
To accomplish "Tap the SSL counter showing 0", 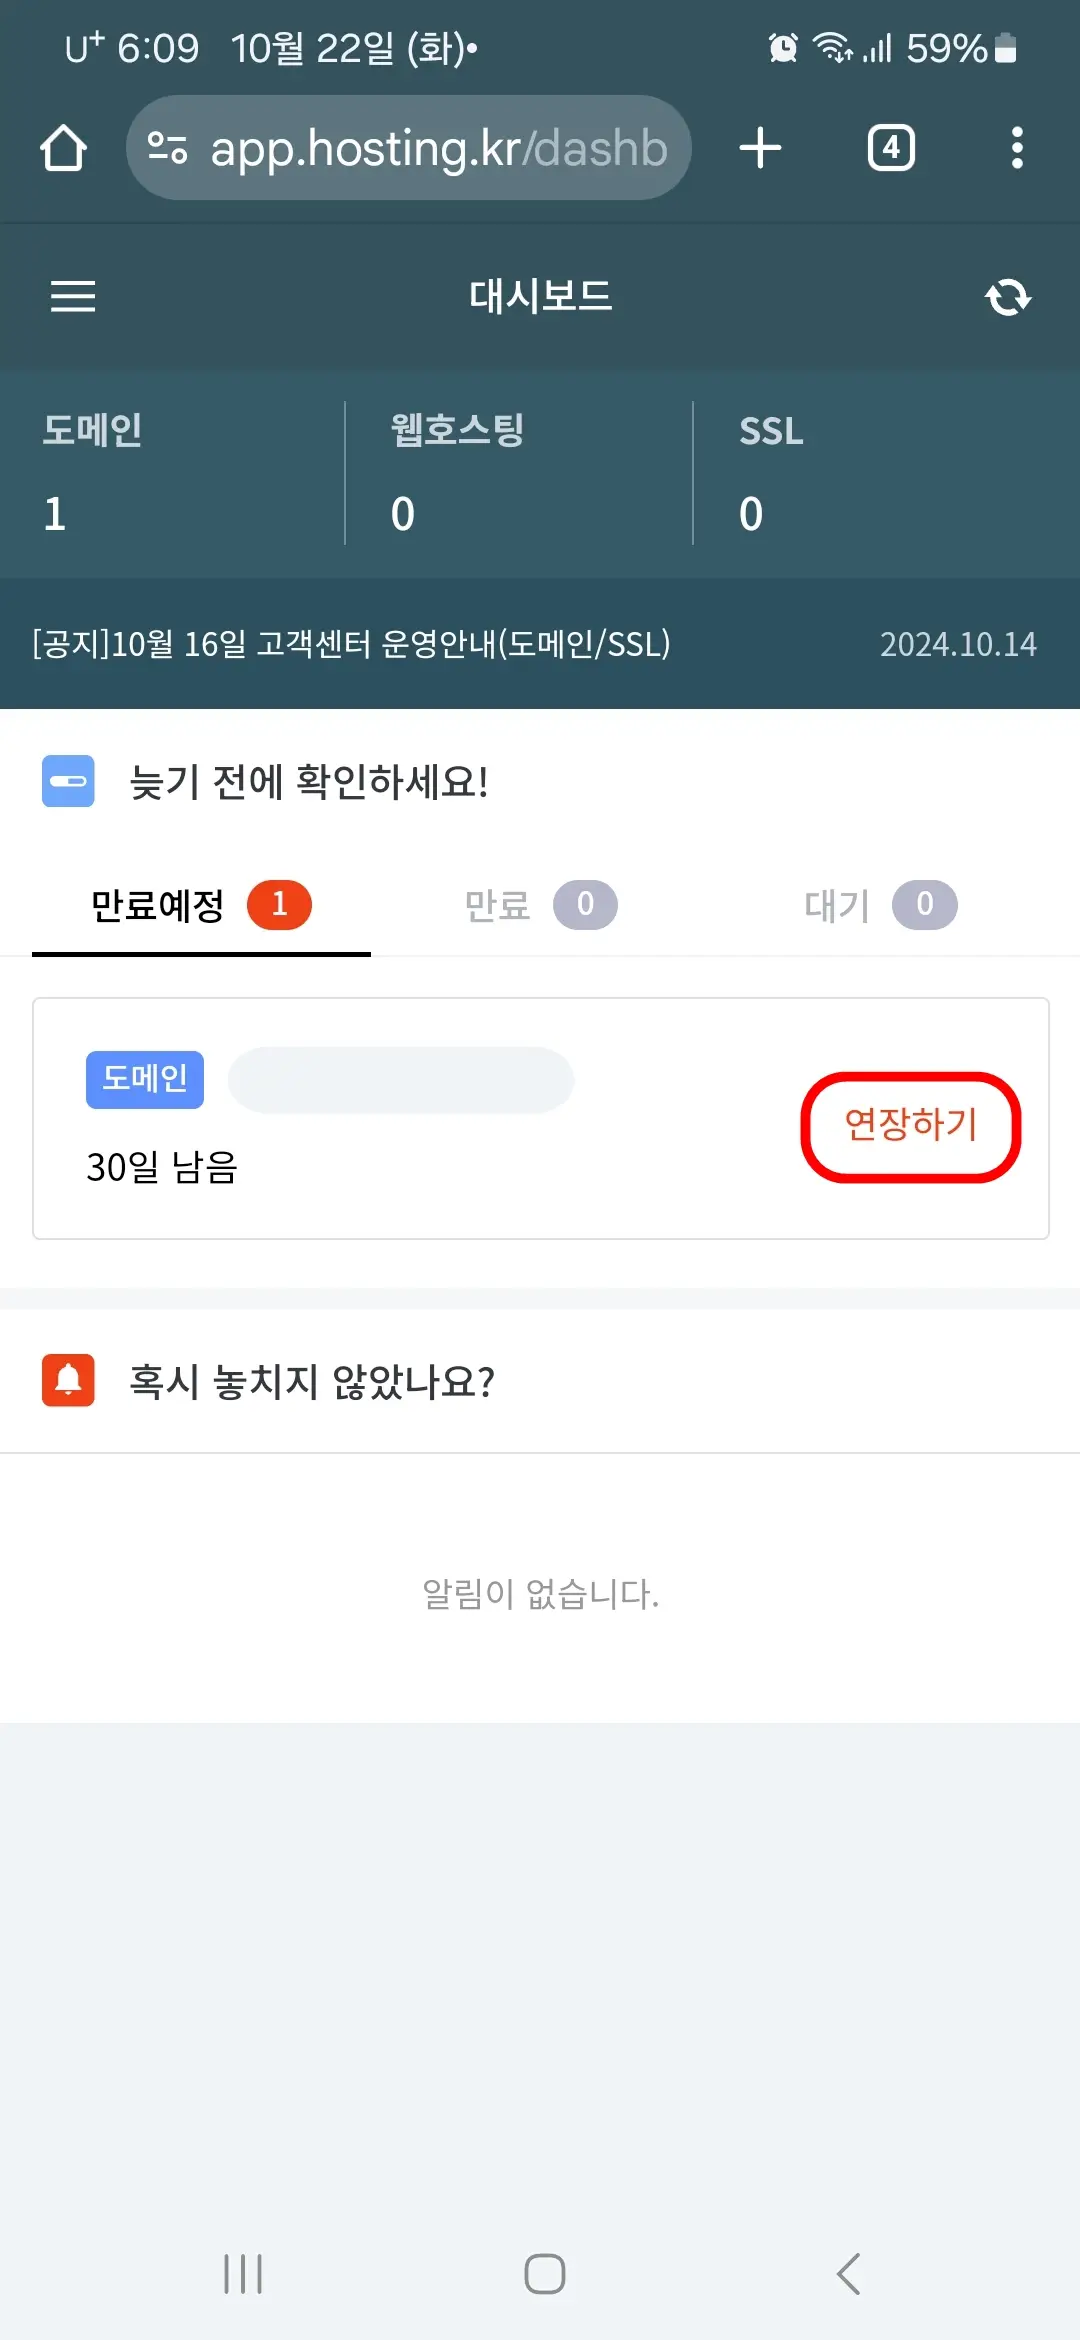I will (751, 512).
